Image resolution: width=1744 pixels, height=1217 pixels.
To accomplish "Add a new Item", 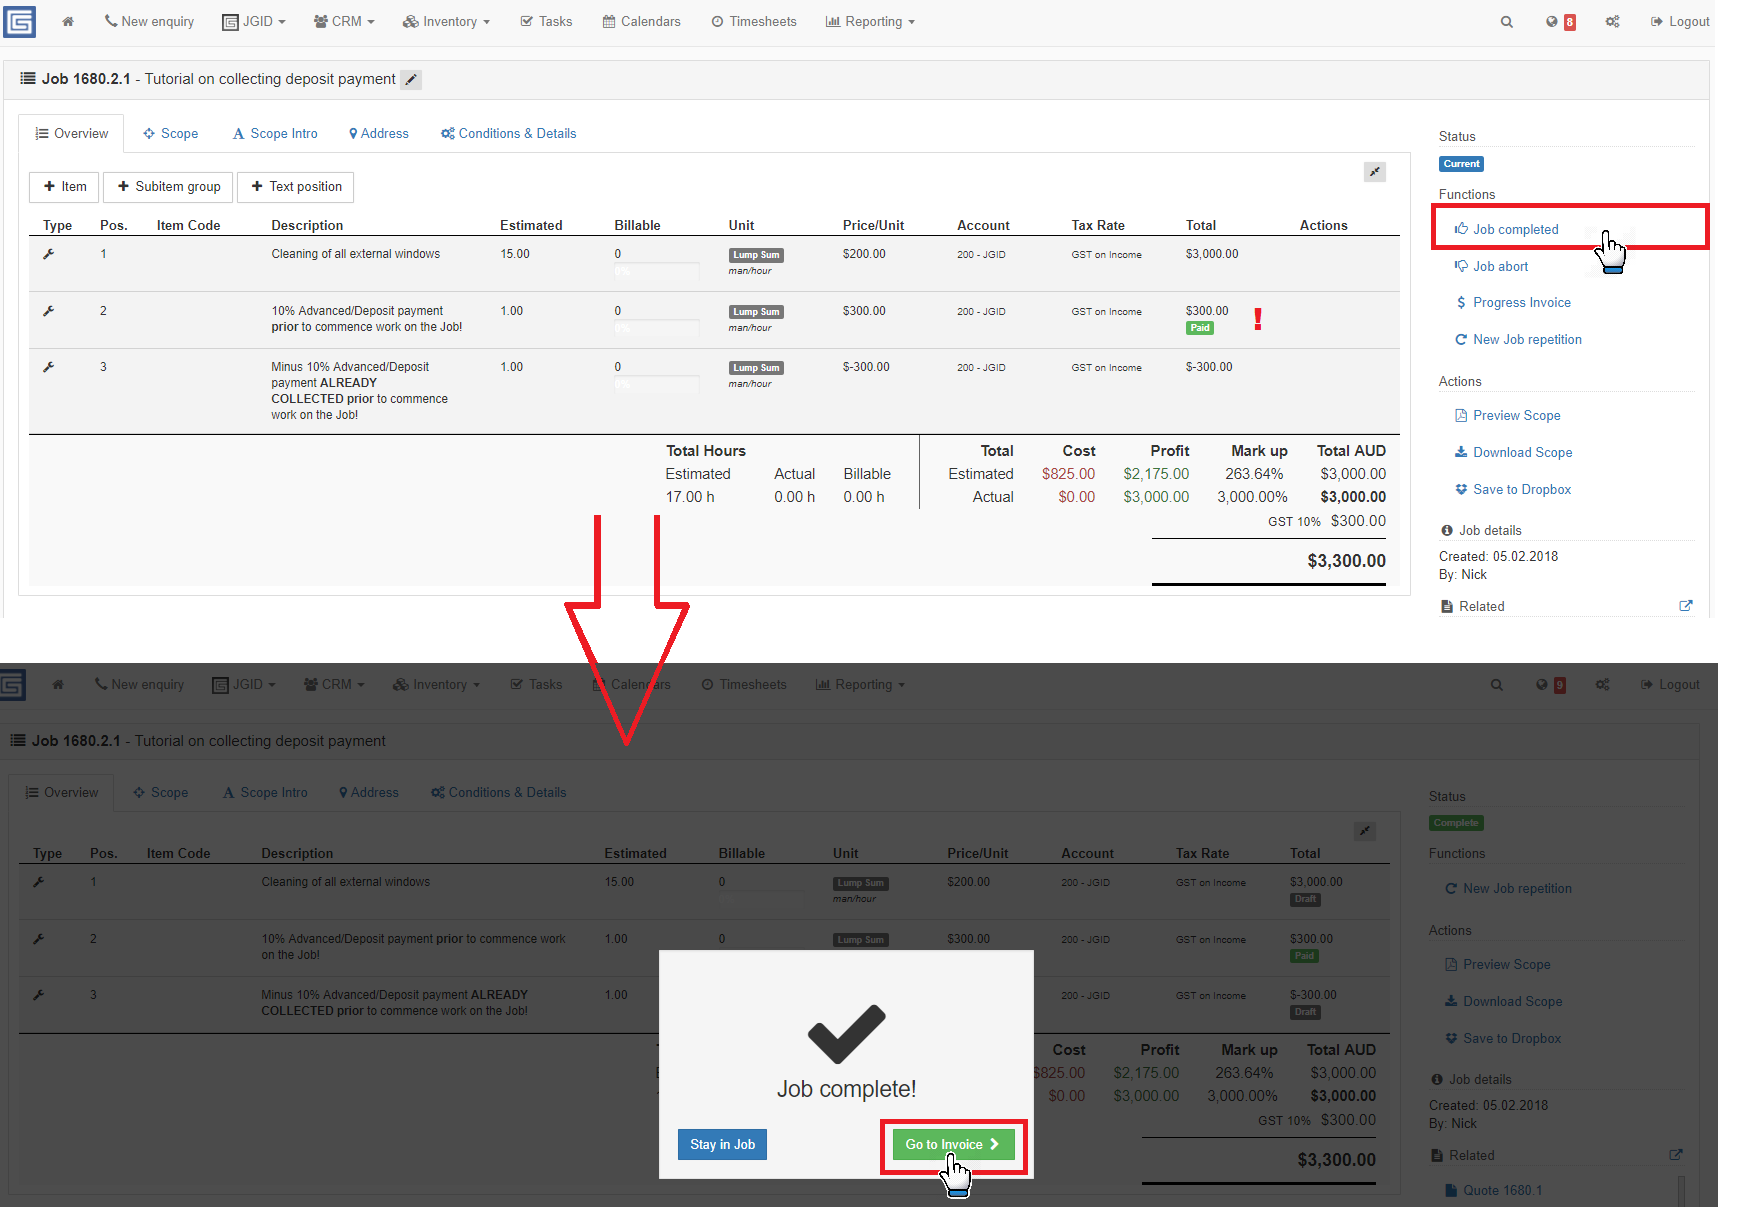I will (x=65, y=187).
